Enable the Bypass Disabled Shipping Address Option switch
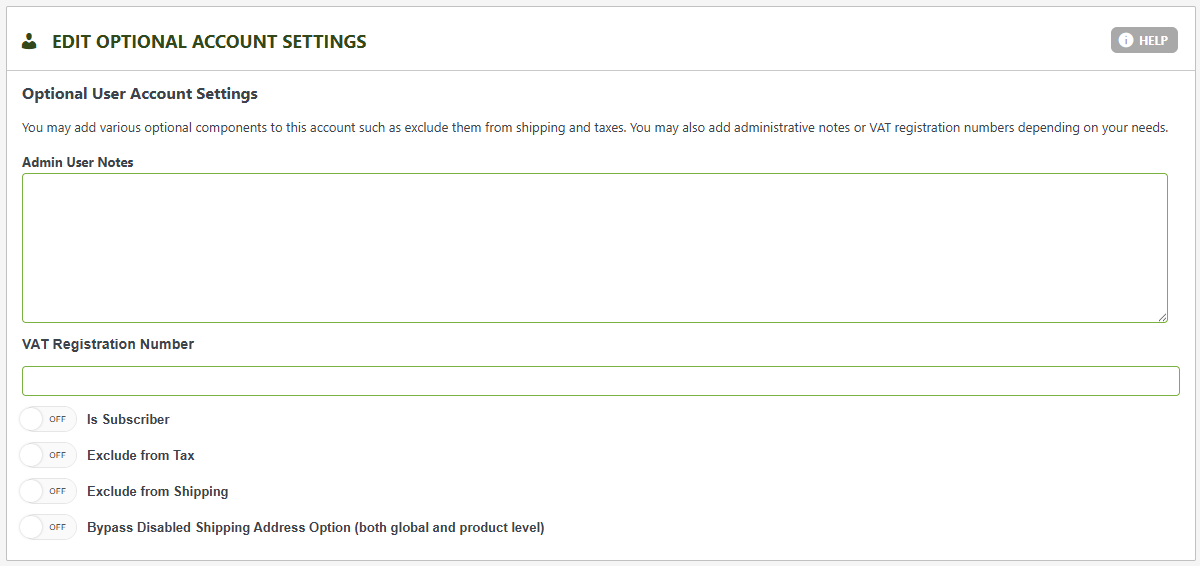The height and width of the screenshot is (566, 1200). [x=48, y=527]
